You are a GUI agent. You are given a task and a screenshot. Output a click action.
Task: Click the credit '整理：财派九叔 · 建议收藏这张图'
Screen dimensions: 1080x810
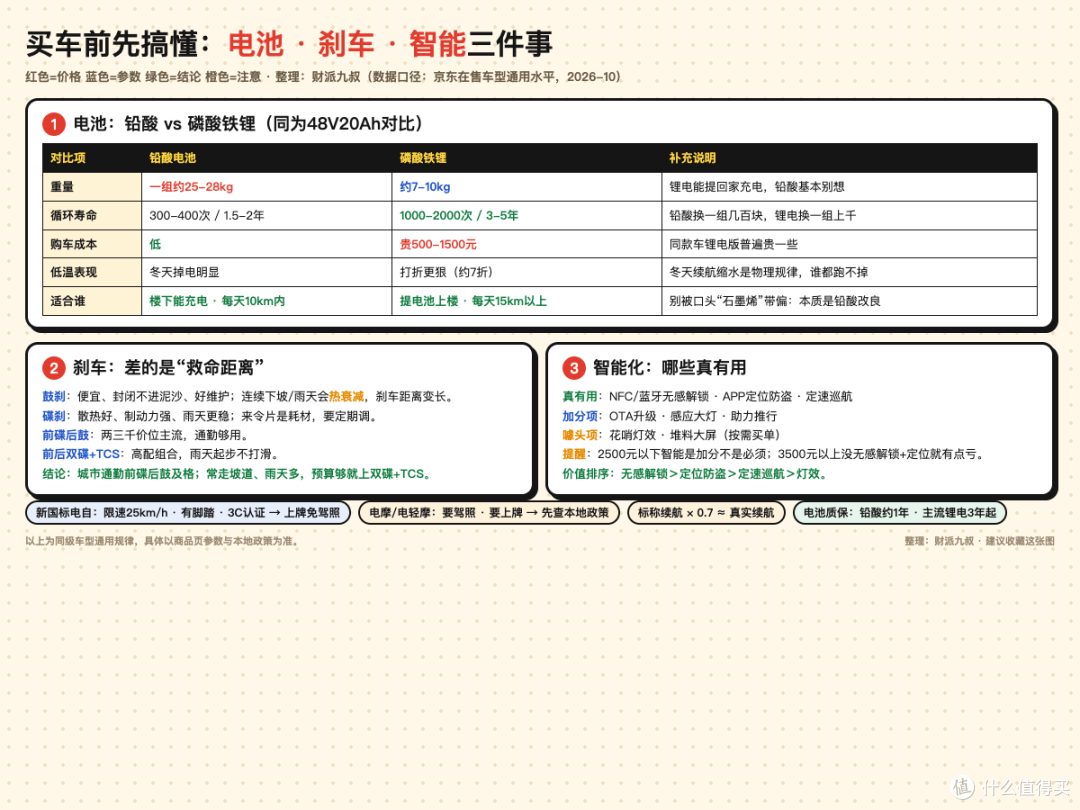click(x=979, y=541)
